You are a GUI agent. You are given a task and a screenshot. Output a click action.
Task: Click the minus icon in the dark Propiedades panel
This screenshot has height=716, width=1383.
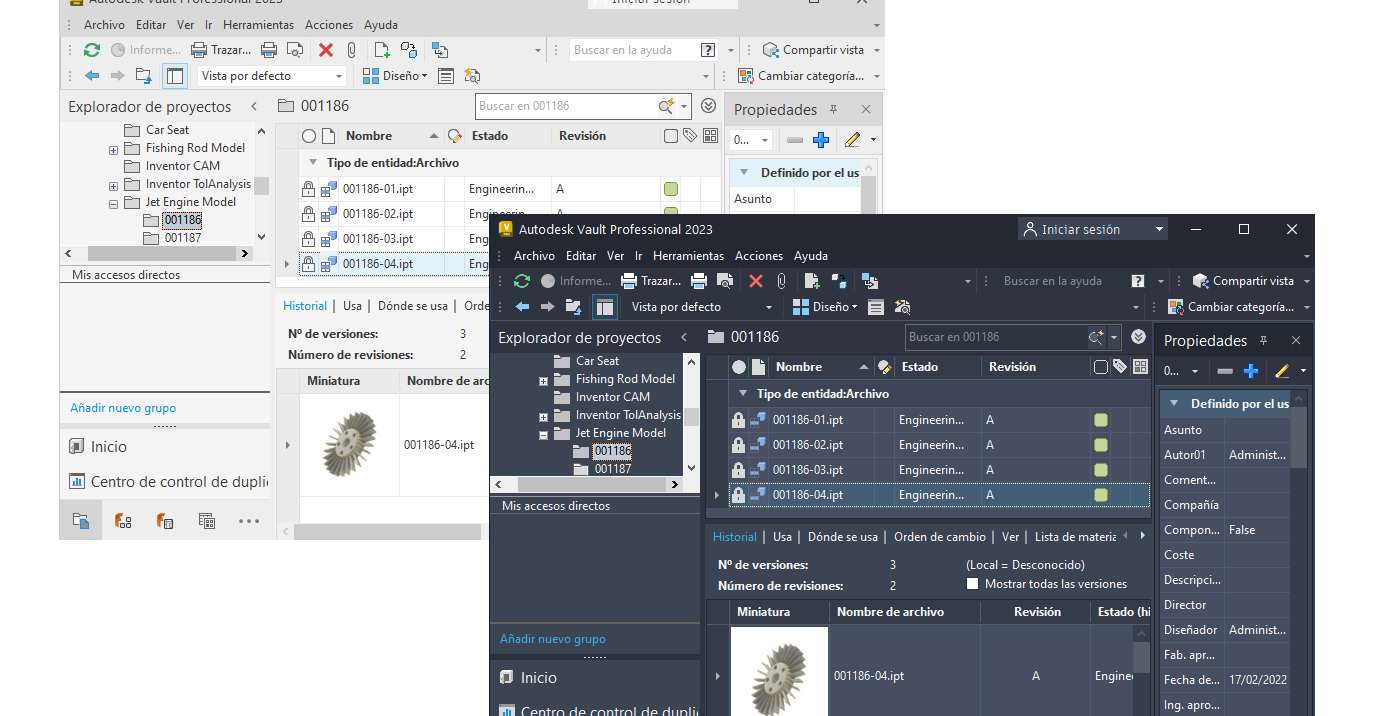click(x=1225, y=371)
